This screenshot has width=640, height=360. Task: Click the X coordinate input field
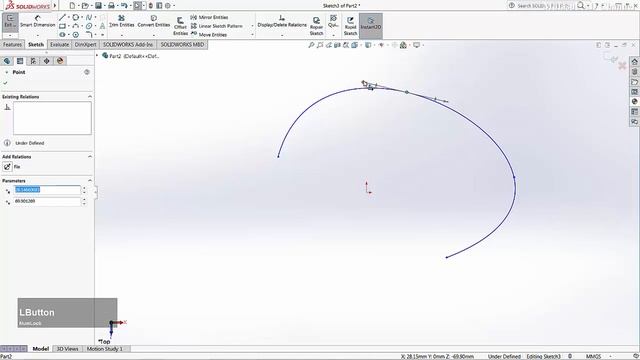point(47,190)
